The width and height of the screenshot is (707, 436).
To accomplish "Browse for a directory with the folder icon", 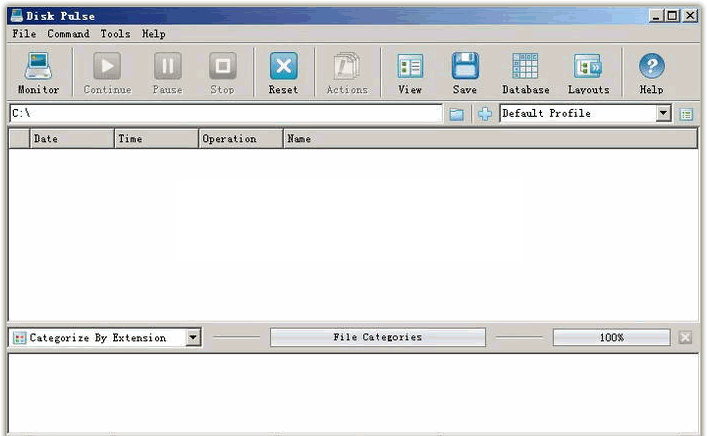I will click(x=457, y=114).
